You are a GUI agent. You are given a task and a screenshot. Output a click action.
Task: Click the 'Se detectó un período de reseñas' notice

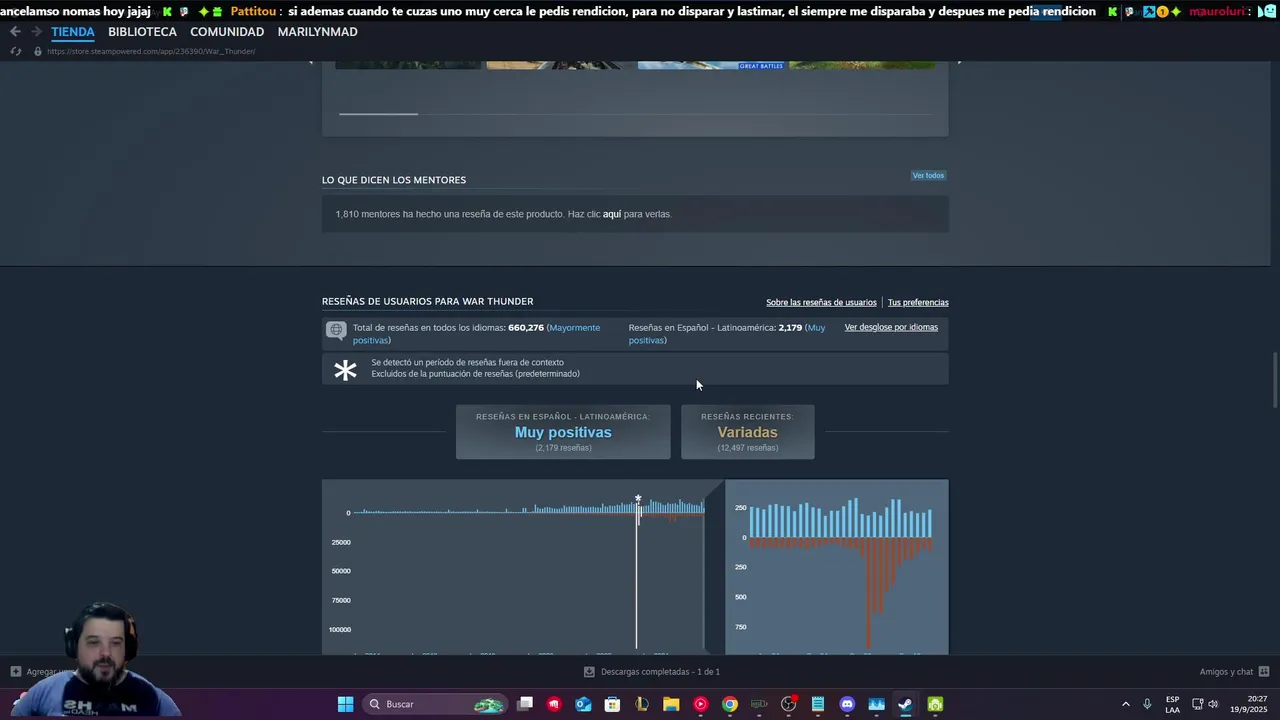tap(635, 369)
